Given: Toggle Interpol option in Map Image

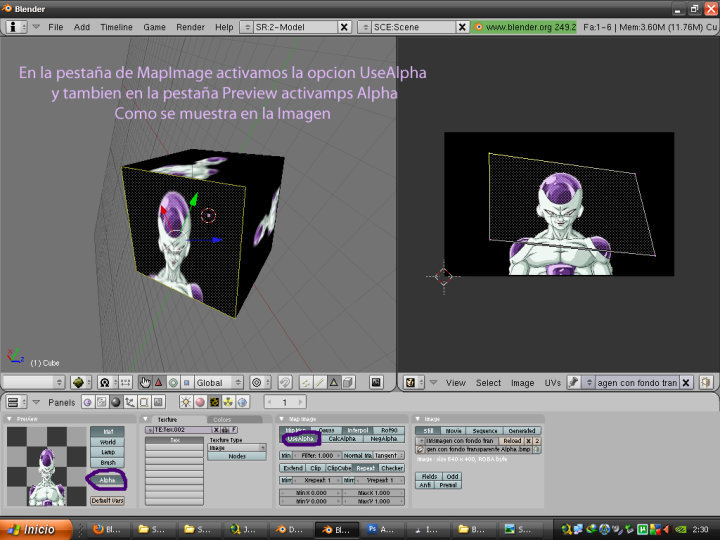Looking at the screenshot, I should (x=358, y=430).
